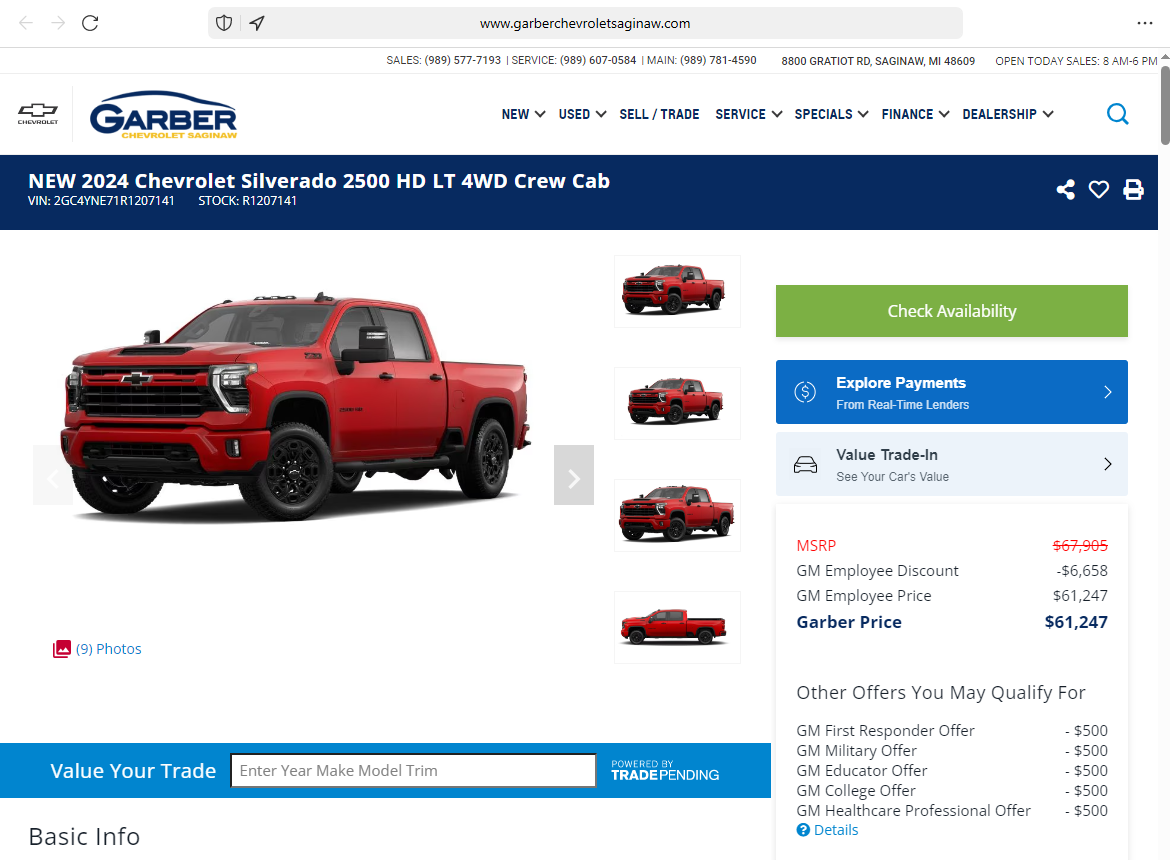The height and width of the screenshot is (860, 1170).
Task: Expand the NEW menu dropdown
Action: [523, 114]
